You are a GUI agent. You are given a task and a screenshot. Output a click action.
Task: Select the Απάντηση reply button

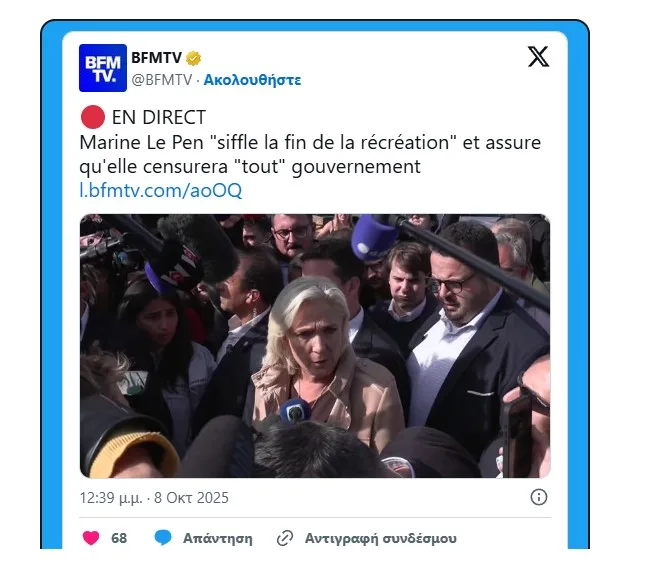[x=218, y=538]
